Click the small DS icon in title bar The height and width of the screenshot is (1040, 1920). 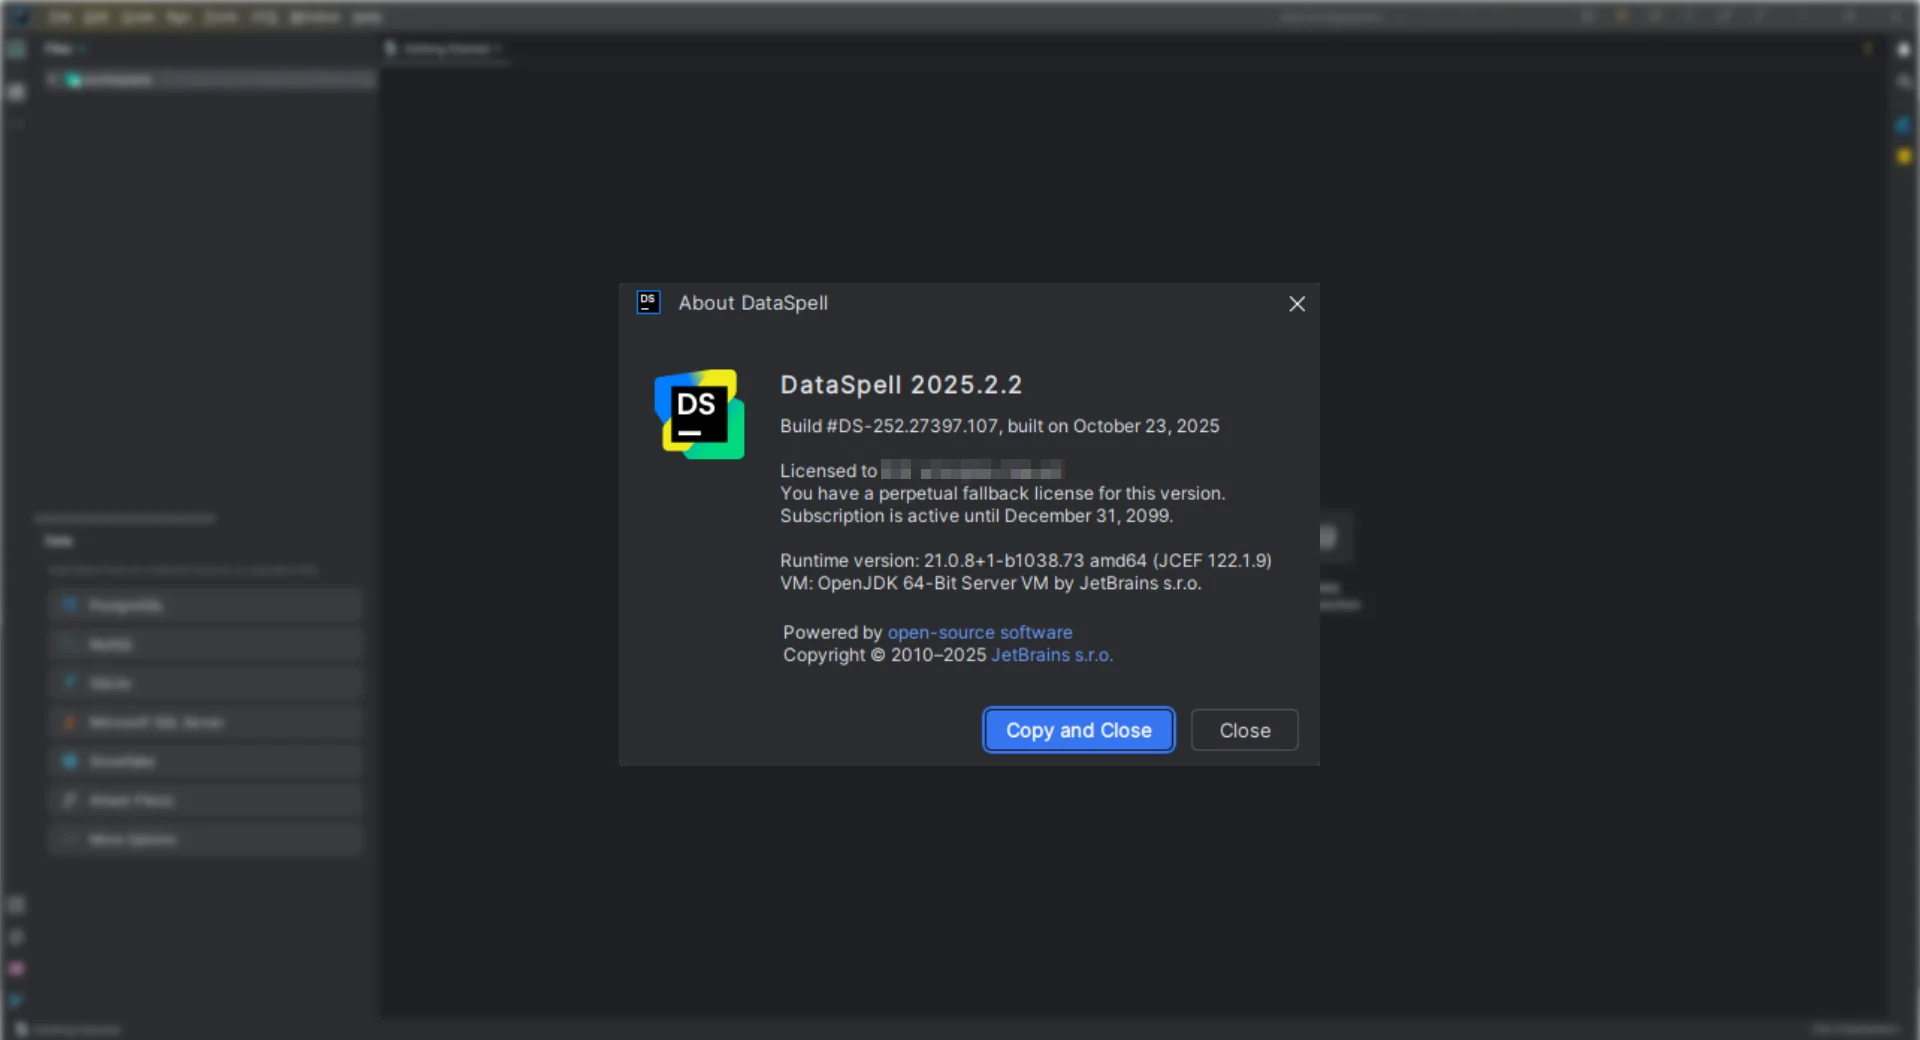click(x=648, y=303)
